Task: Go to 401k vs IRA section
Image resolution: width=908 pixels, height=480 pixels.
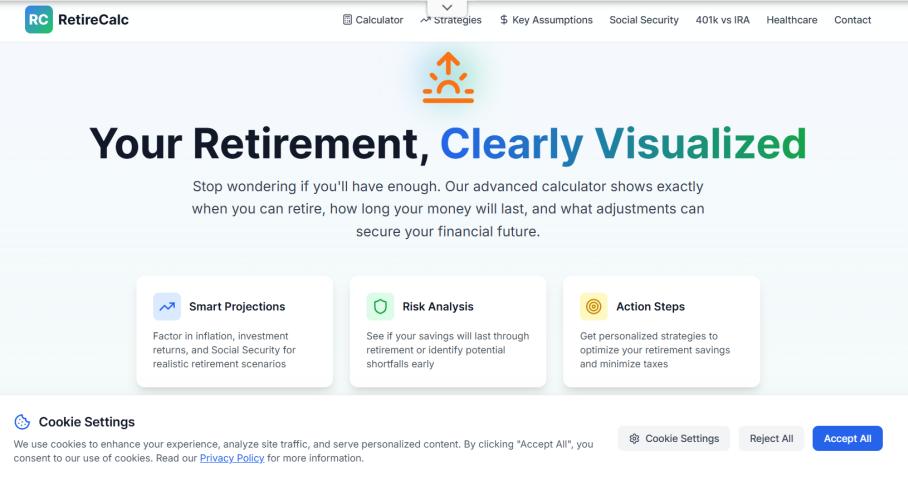Action: pyautogui.click(x=722, y=20)
